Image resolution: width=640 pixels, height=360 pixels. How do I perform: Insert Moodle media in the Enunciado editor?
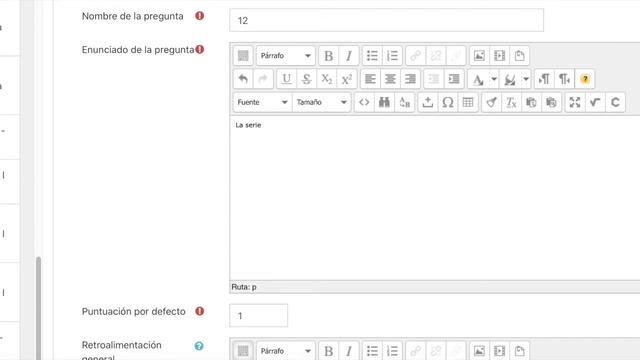[500, 56]
